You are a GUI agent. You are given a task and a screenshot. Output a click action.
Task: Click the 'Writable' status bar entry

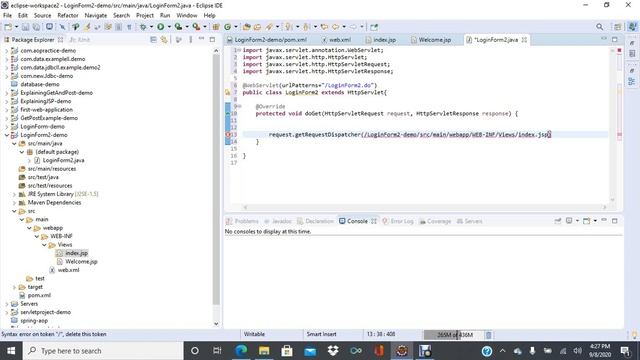click(x=254, y=334)
